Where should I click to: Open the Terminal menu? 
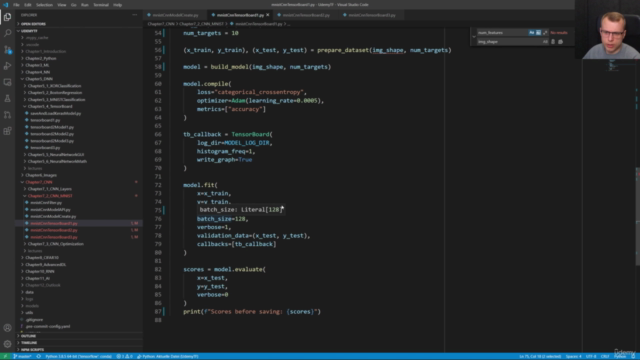coord(101,5)
